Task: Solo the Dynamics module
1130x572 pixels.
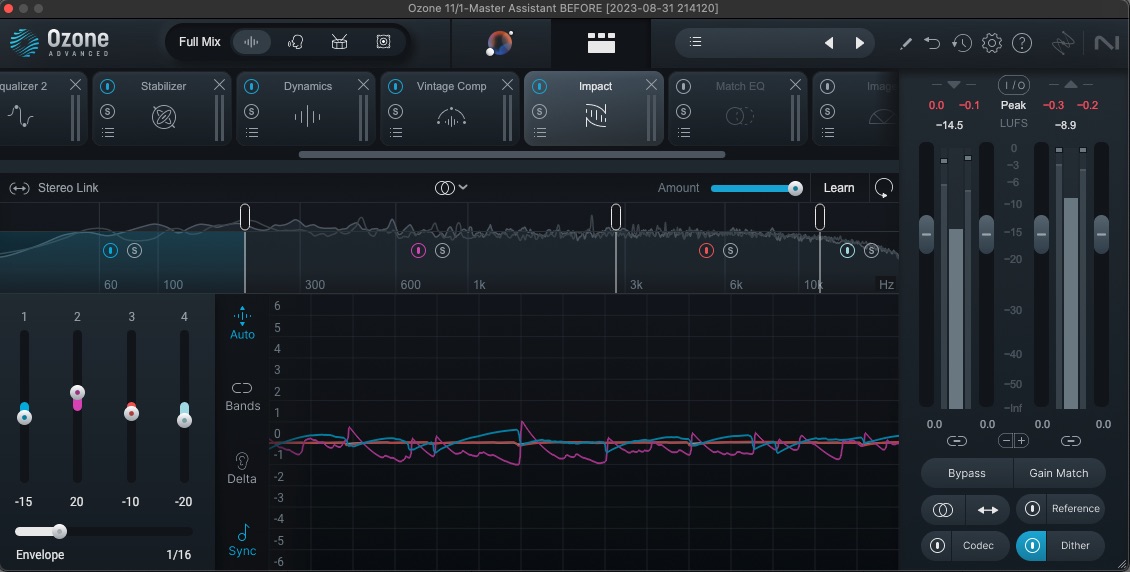Action: point(252,111)
